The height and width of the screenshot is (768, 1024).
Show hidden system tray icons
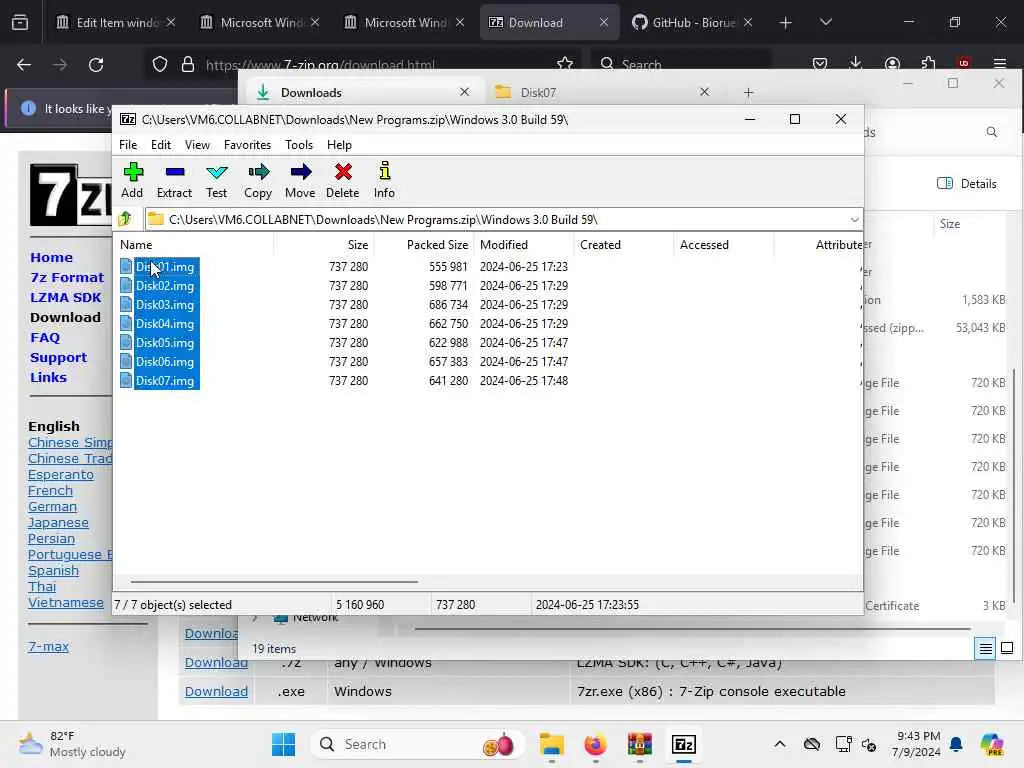(x=780, y=744)
